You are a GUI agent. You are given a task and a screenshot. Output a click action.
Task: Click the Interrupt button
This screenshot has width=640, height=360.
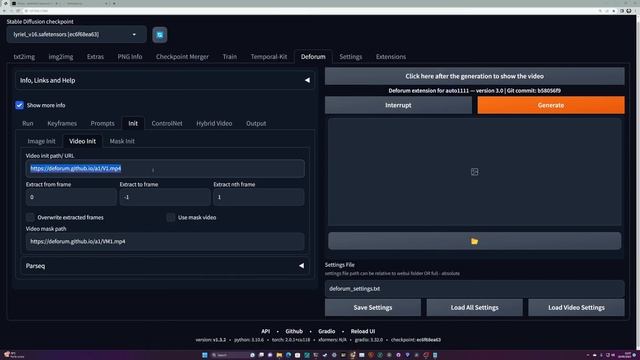[x=398, y=105]
